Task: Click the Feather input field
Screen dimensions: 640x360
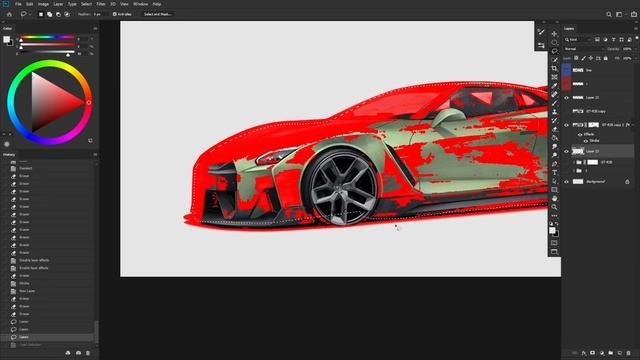Action: pyautogui.click(x=100, y=14)
